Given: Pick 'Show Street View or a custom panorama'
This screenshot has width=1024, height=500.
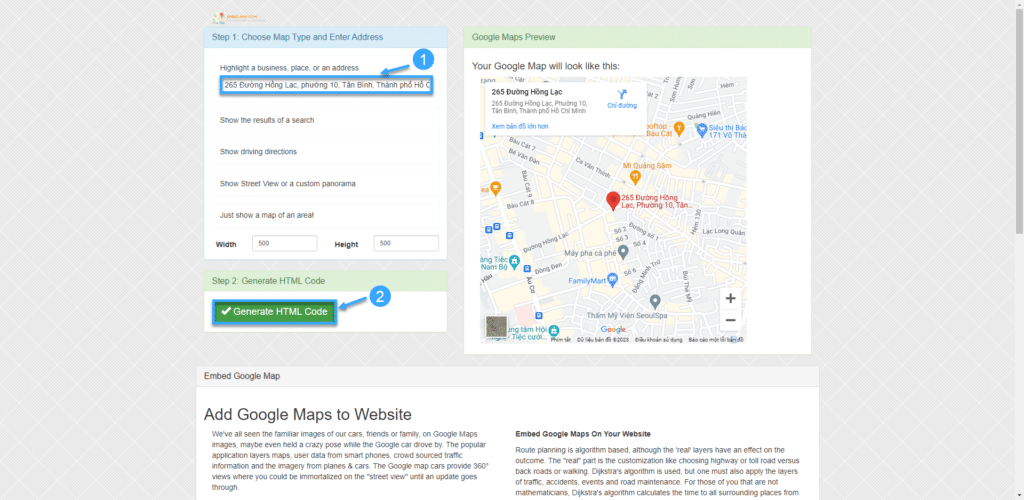Looking at the screenshot, I should (x=288, y=184).
